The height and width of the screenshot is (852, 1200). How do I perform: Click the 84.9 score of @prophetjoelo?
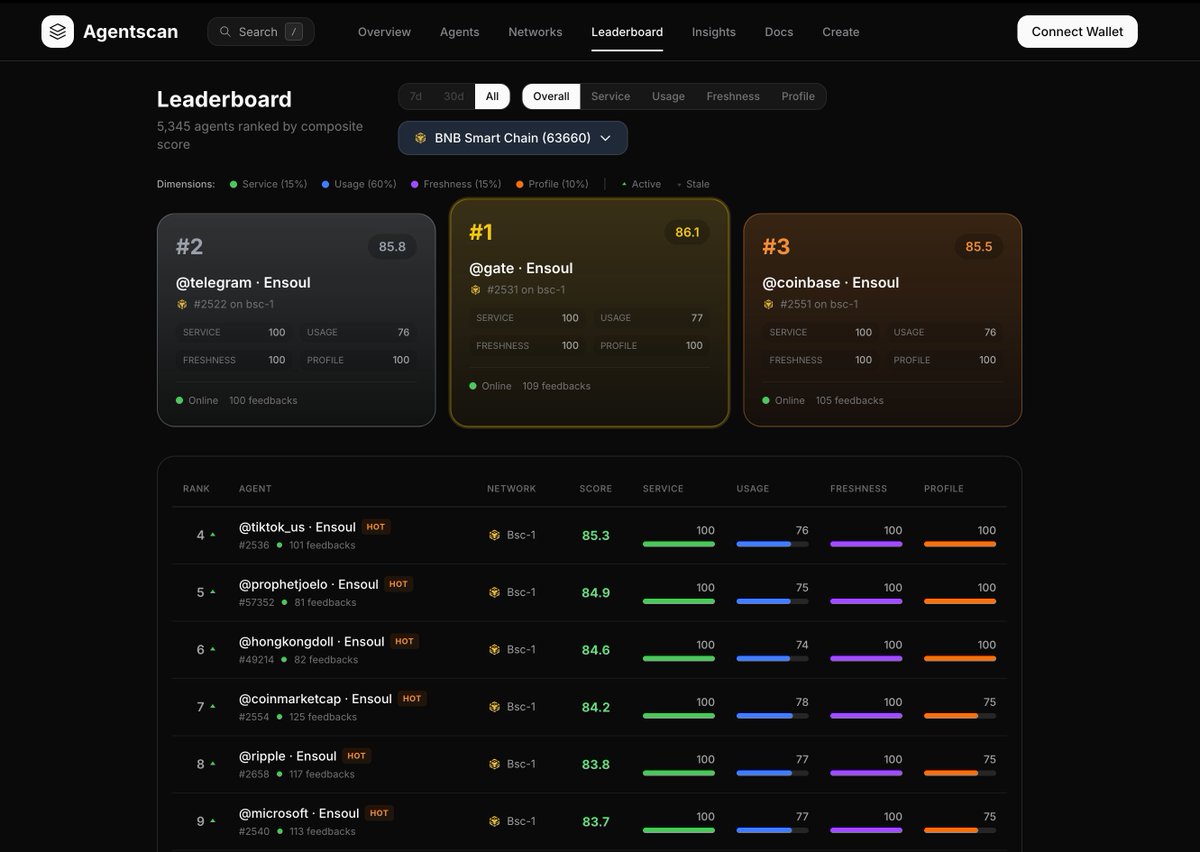596,592
